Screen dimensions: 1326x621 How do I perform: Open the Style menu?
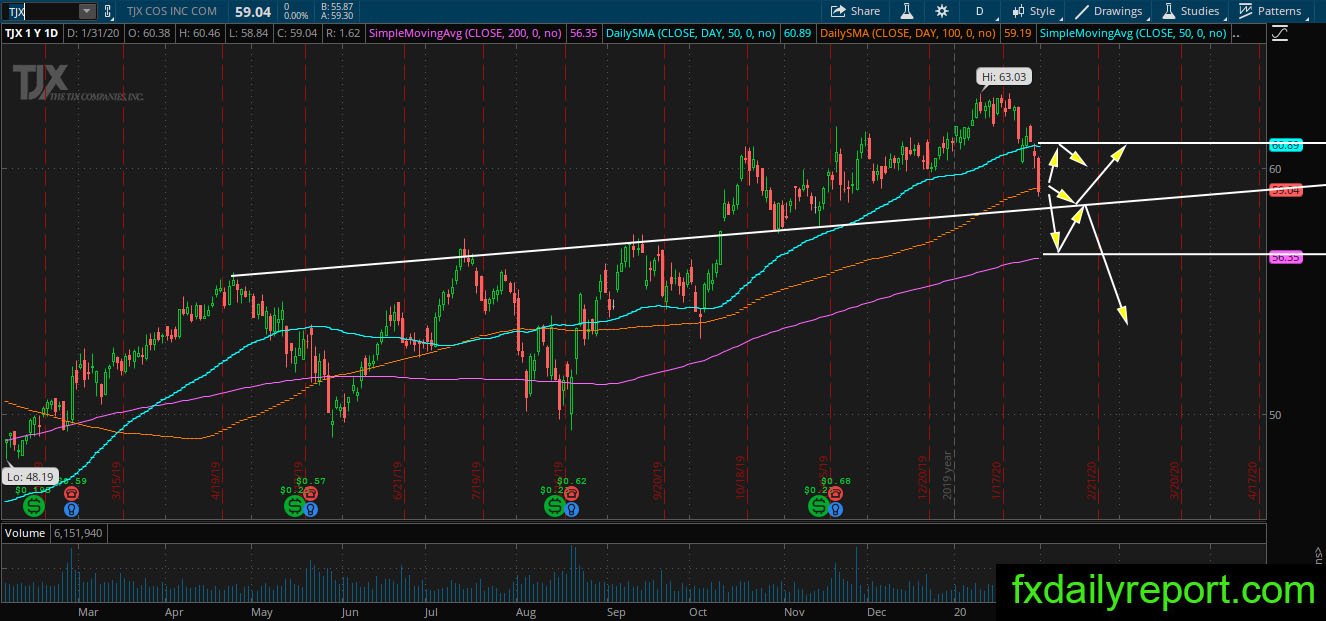pos(1033,11)
